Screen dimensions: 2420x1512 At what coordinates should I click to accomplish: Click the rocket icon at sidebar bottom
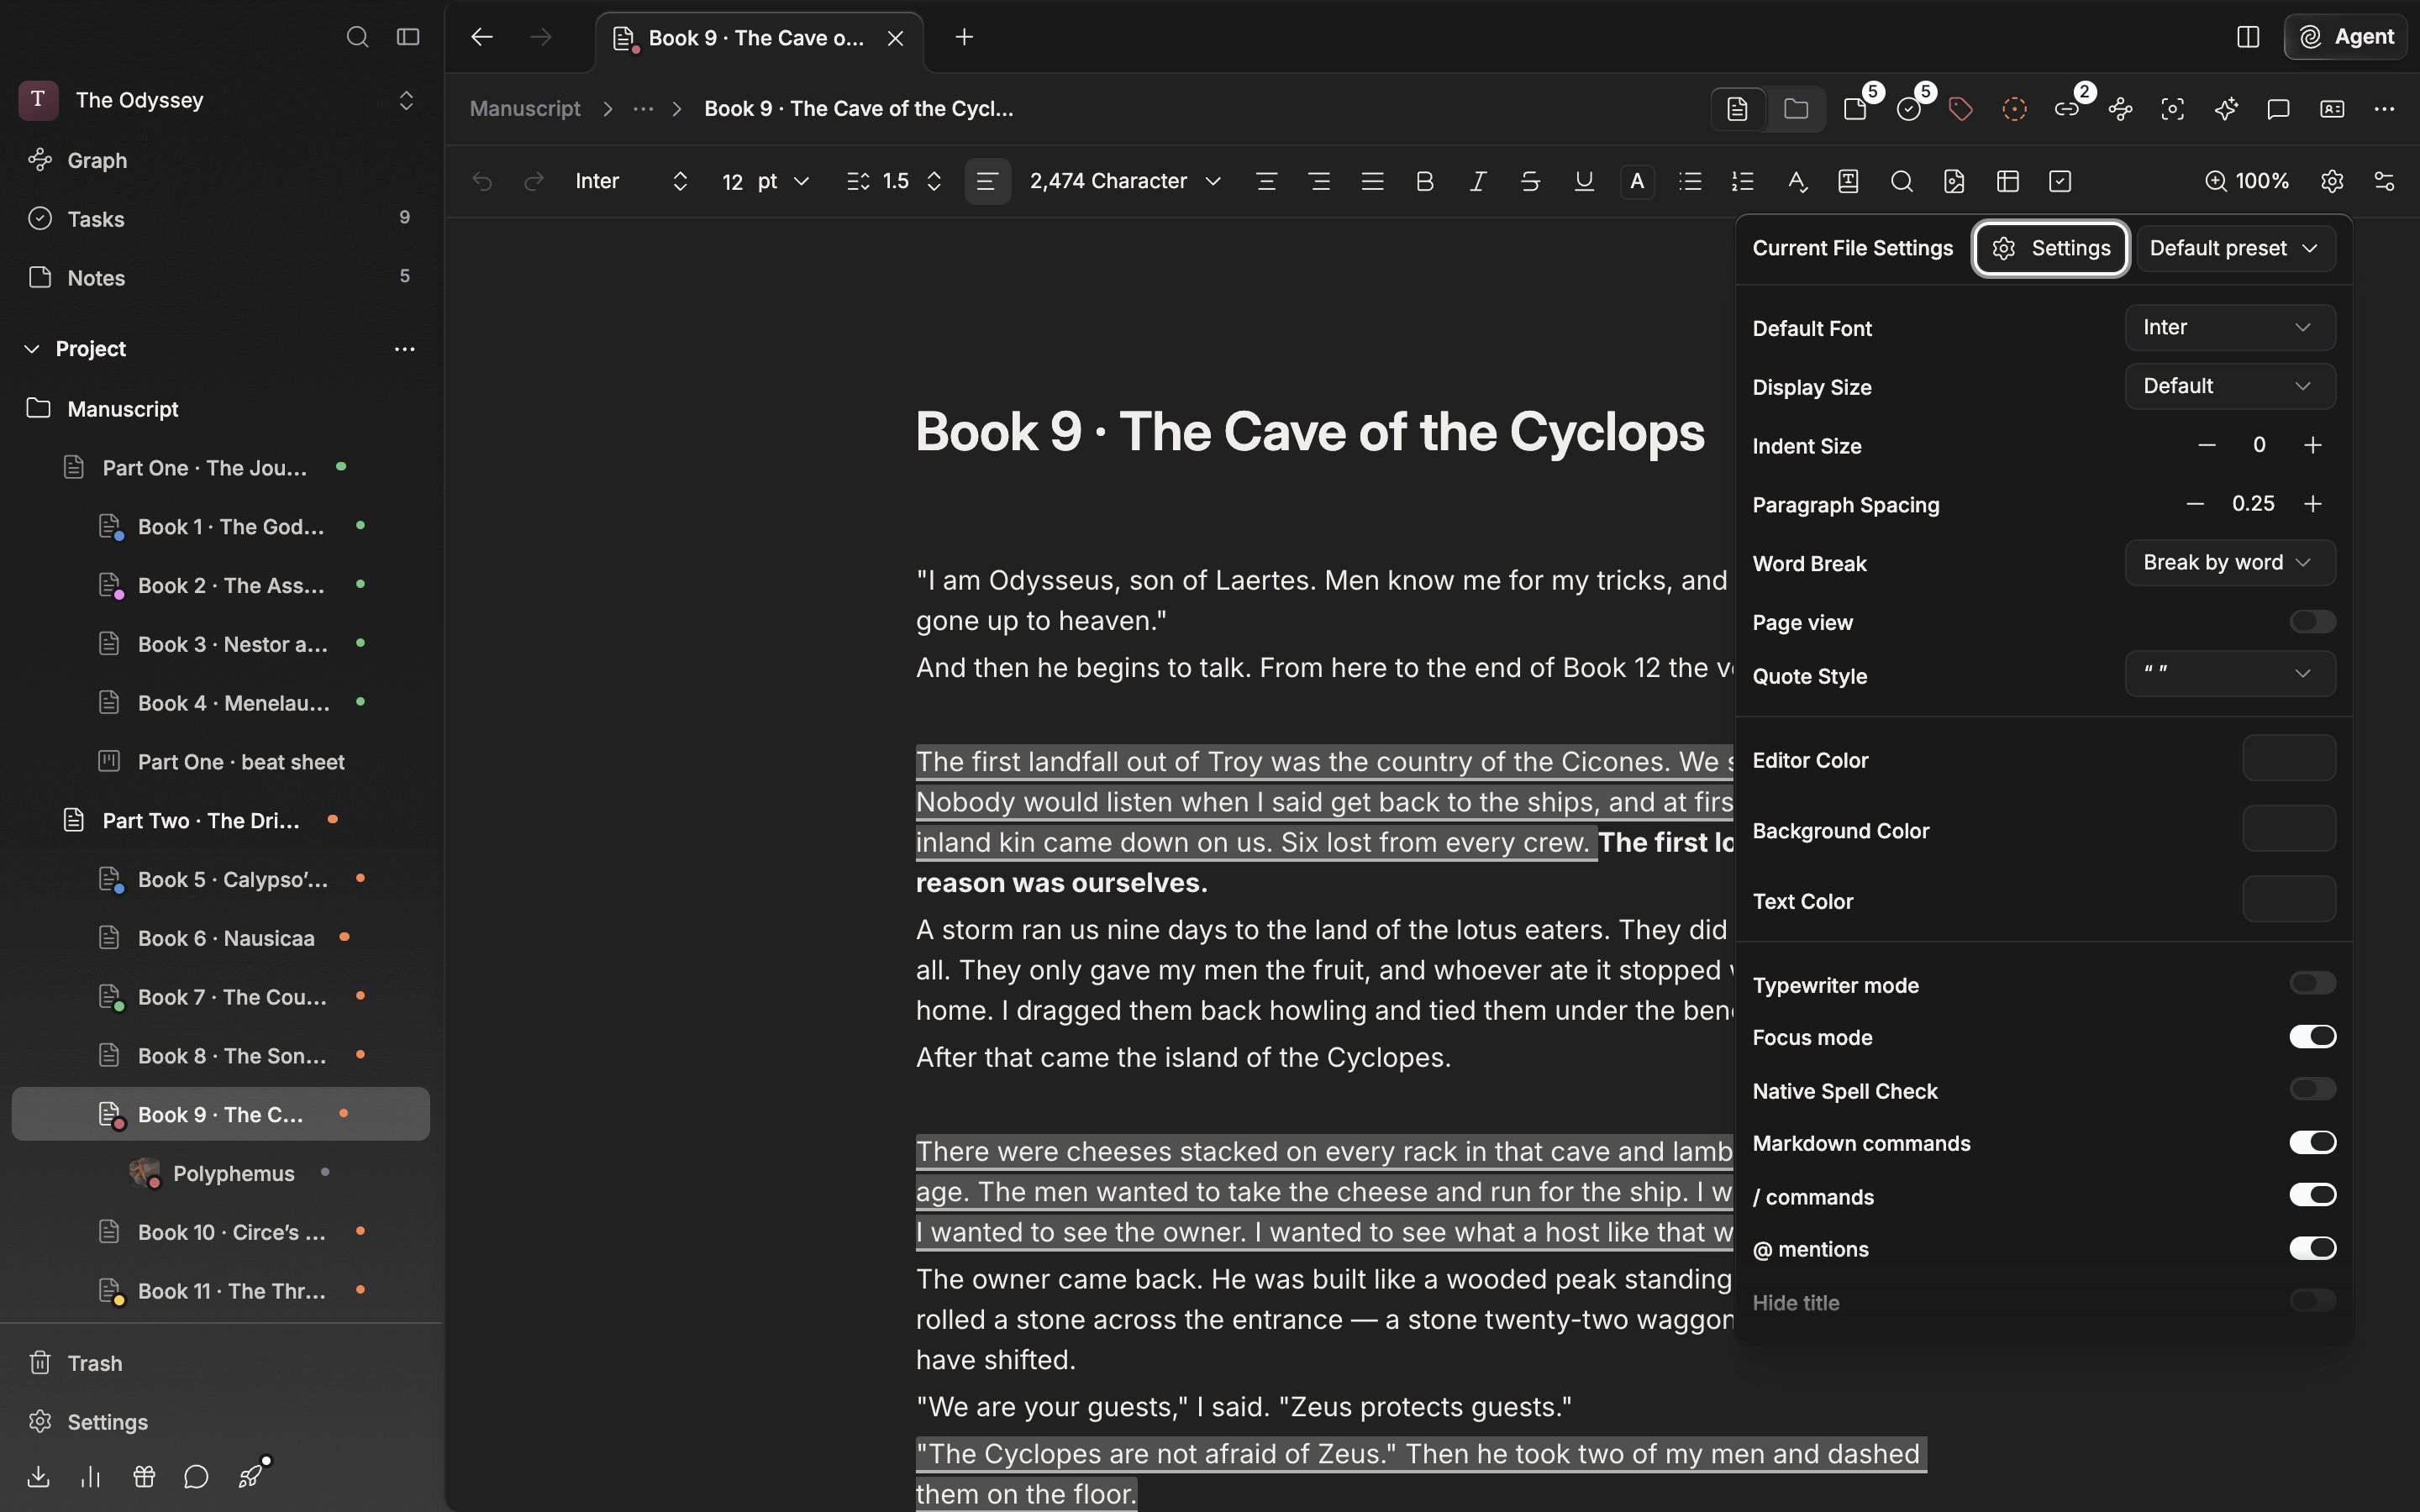(x=250, y=1476)
